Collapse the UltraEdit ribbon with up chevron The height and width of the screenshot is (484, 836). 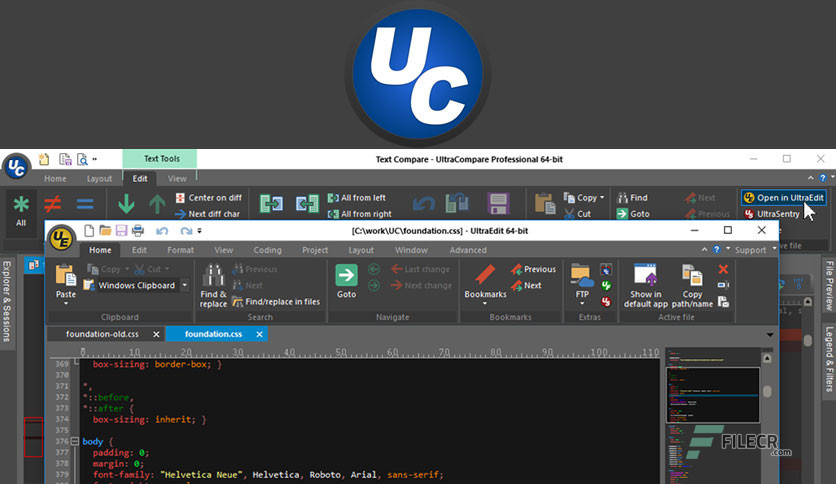[704, 249]
